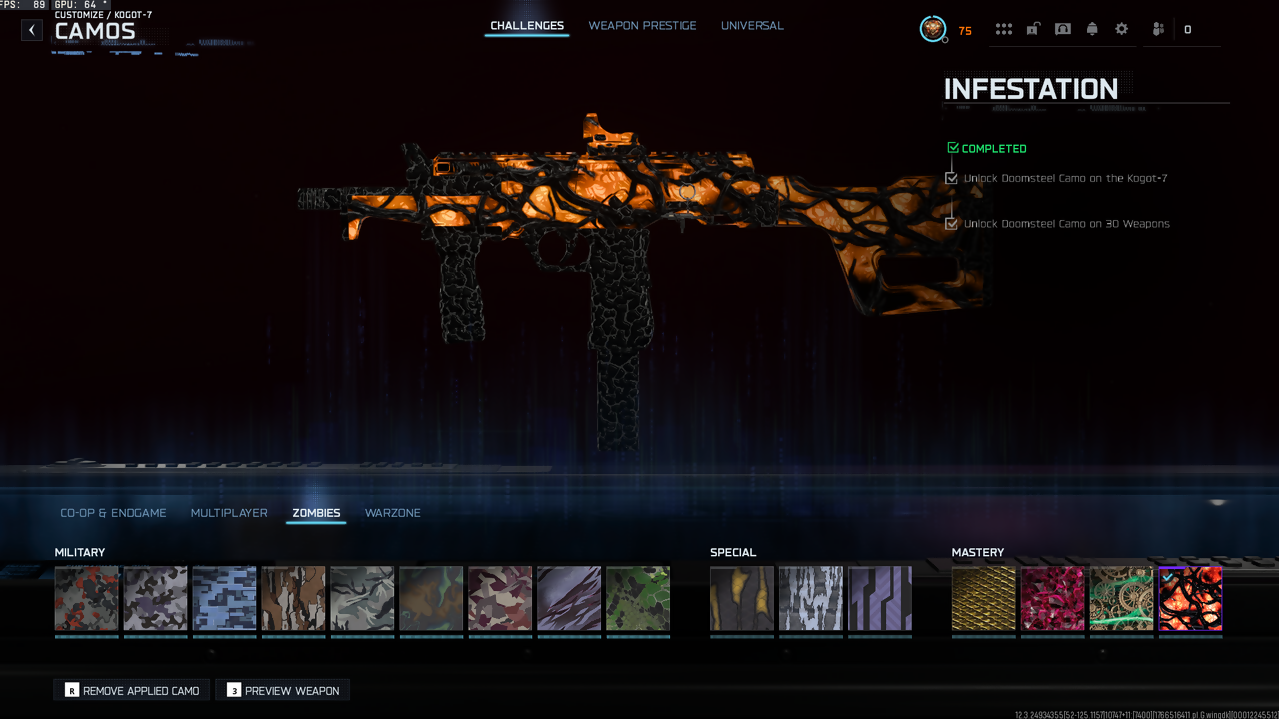Go back using the top-left arrow
Viewport: 1279px width, 719px height.
(x=32, y=30)
